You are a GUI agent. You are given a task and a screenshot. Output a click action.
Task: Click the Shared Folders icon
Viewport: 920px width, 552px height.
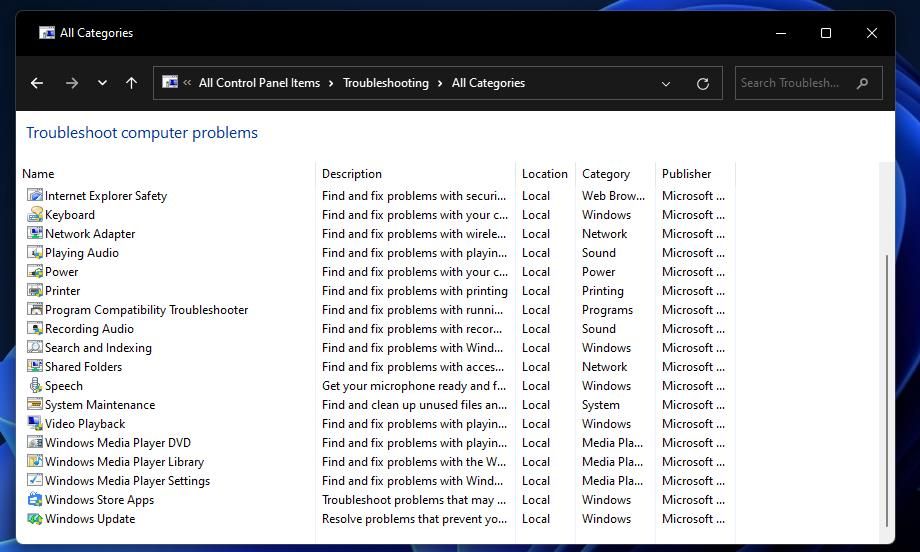(35, 367)
